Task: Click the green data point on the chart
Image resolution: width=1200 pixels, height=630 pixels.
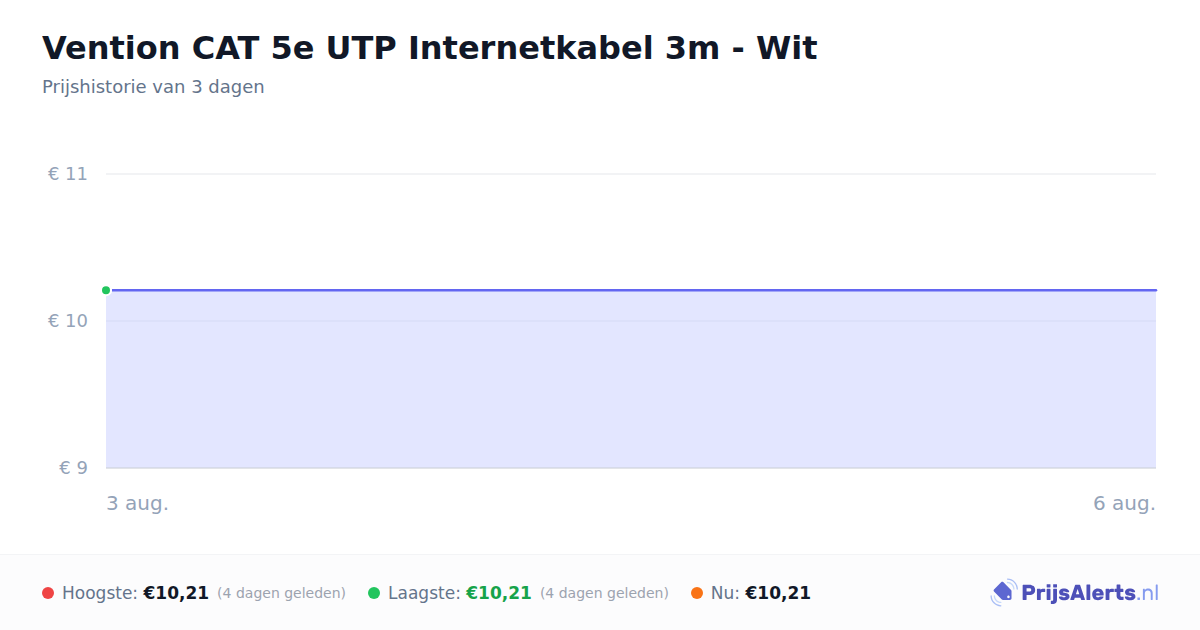Action: tap(106, 290)
